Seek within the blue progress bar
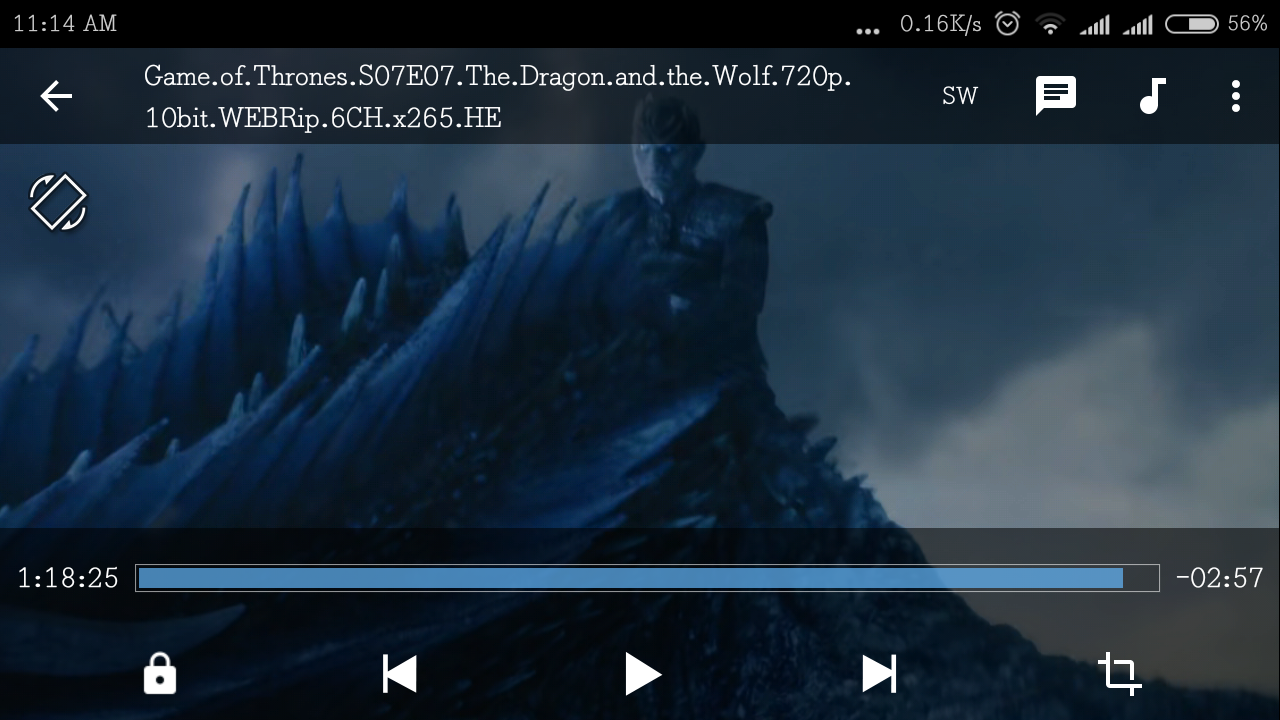 [x=647, y=578]
